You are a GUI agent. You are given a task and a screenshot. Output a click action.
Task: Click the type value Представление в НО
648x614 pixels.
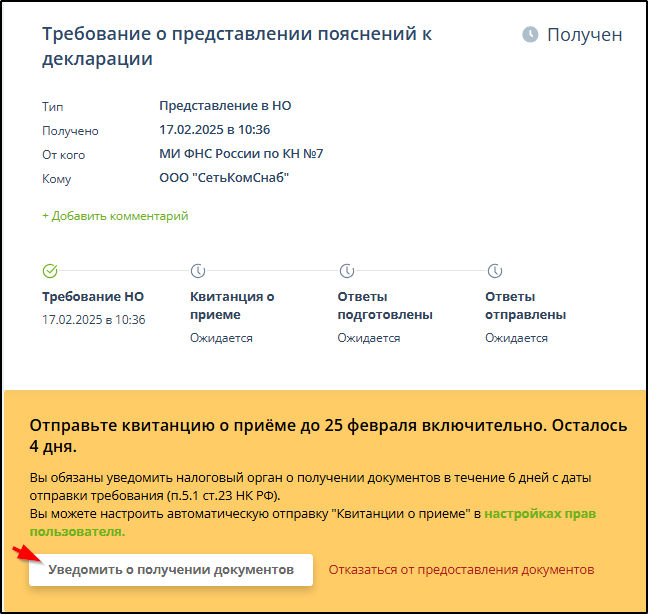pyautogui.click(x=225, y=106)
